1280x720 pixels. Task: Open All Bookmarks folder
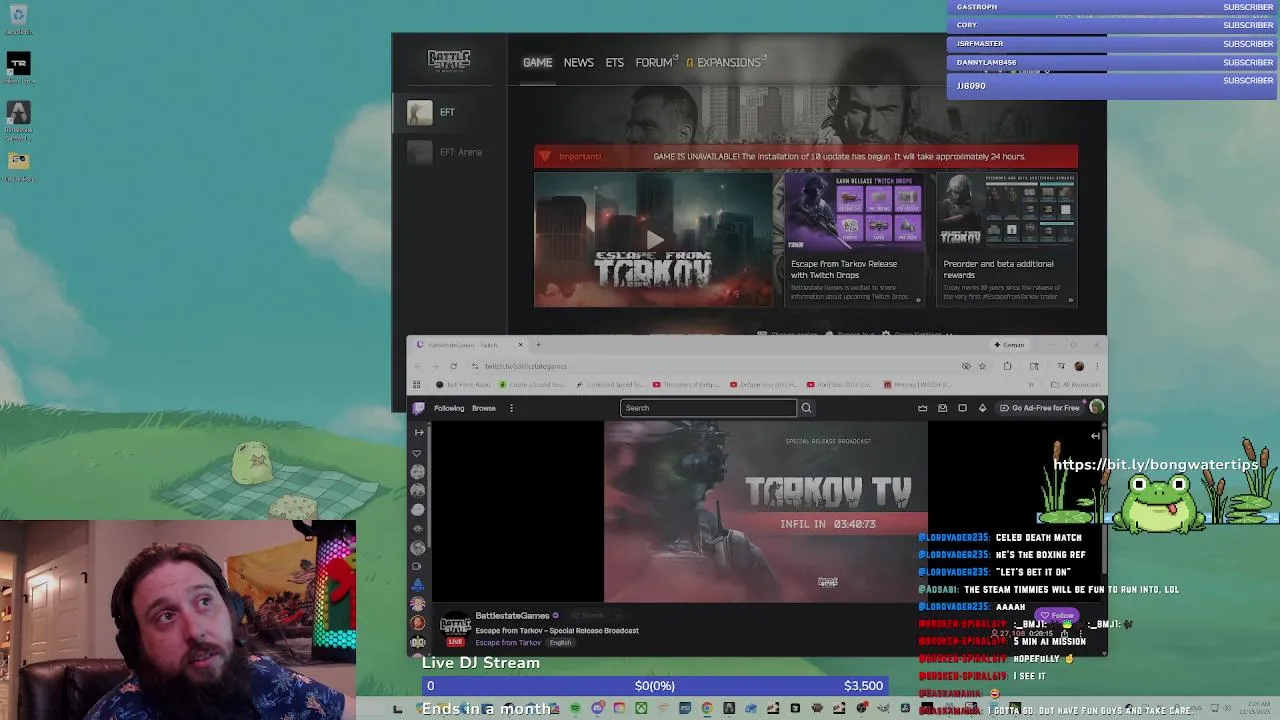(1076, 385)
